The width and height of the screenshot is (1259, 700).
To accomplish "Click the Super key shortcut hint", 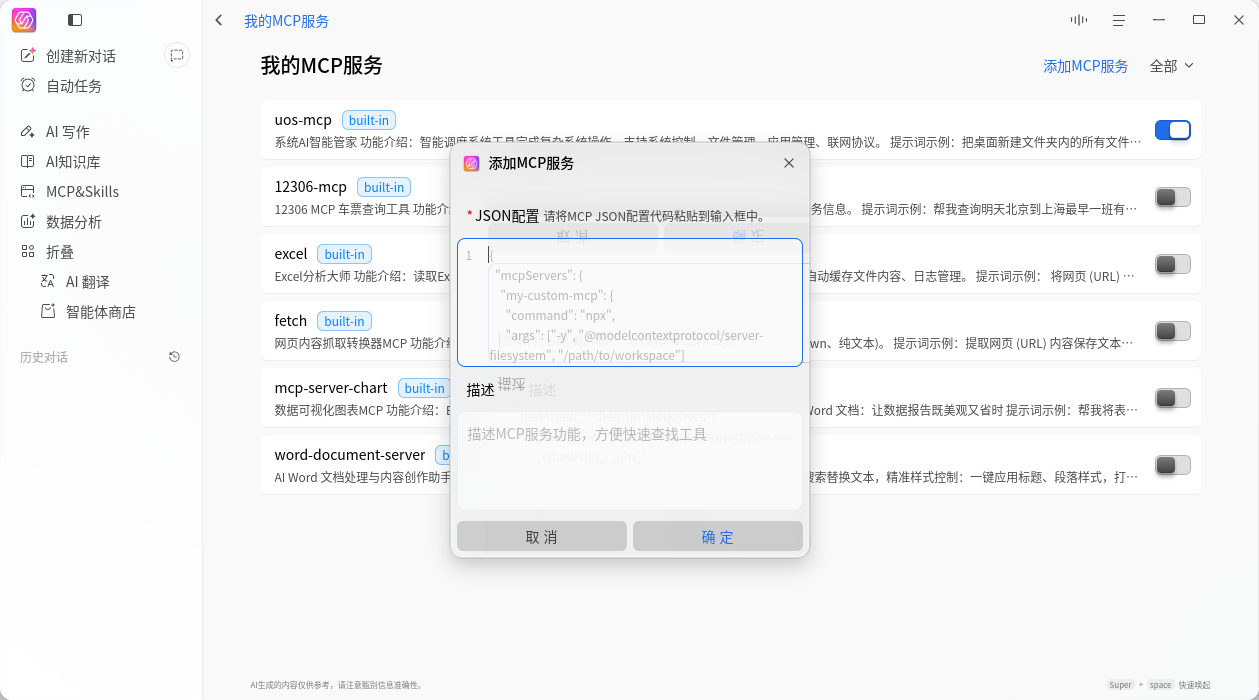I will (1120, 685).
